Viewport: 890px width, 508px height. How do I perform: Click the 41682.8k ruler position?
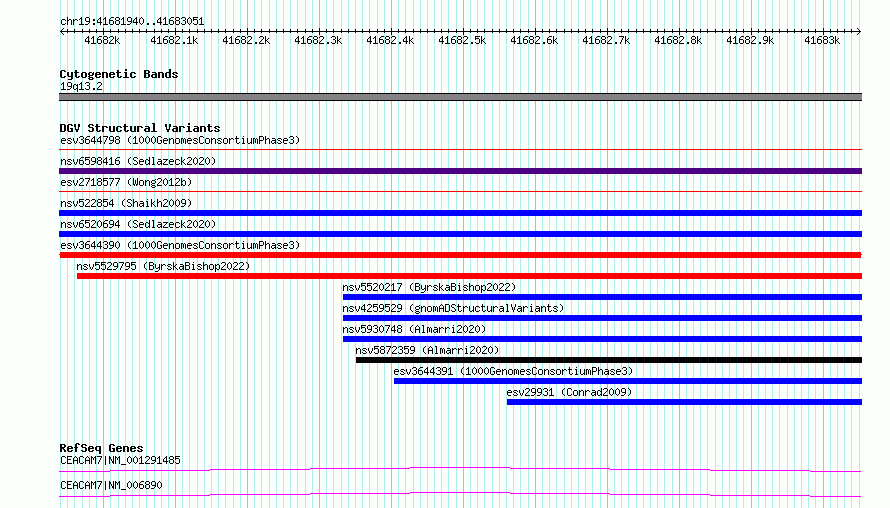coord(679,40)
